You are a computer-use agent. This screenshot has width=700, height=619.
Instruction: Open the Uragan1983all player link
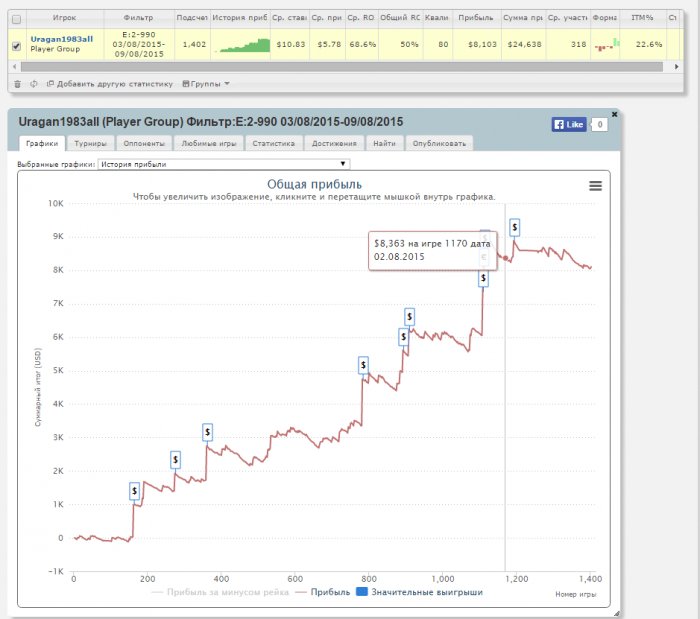pyautogui.click(x=61, y=38)
